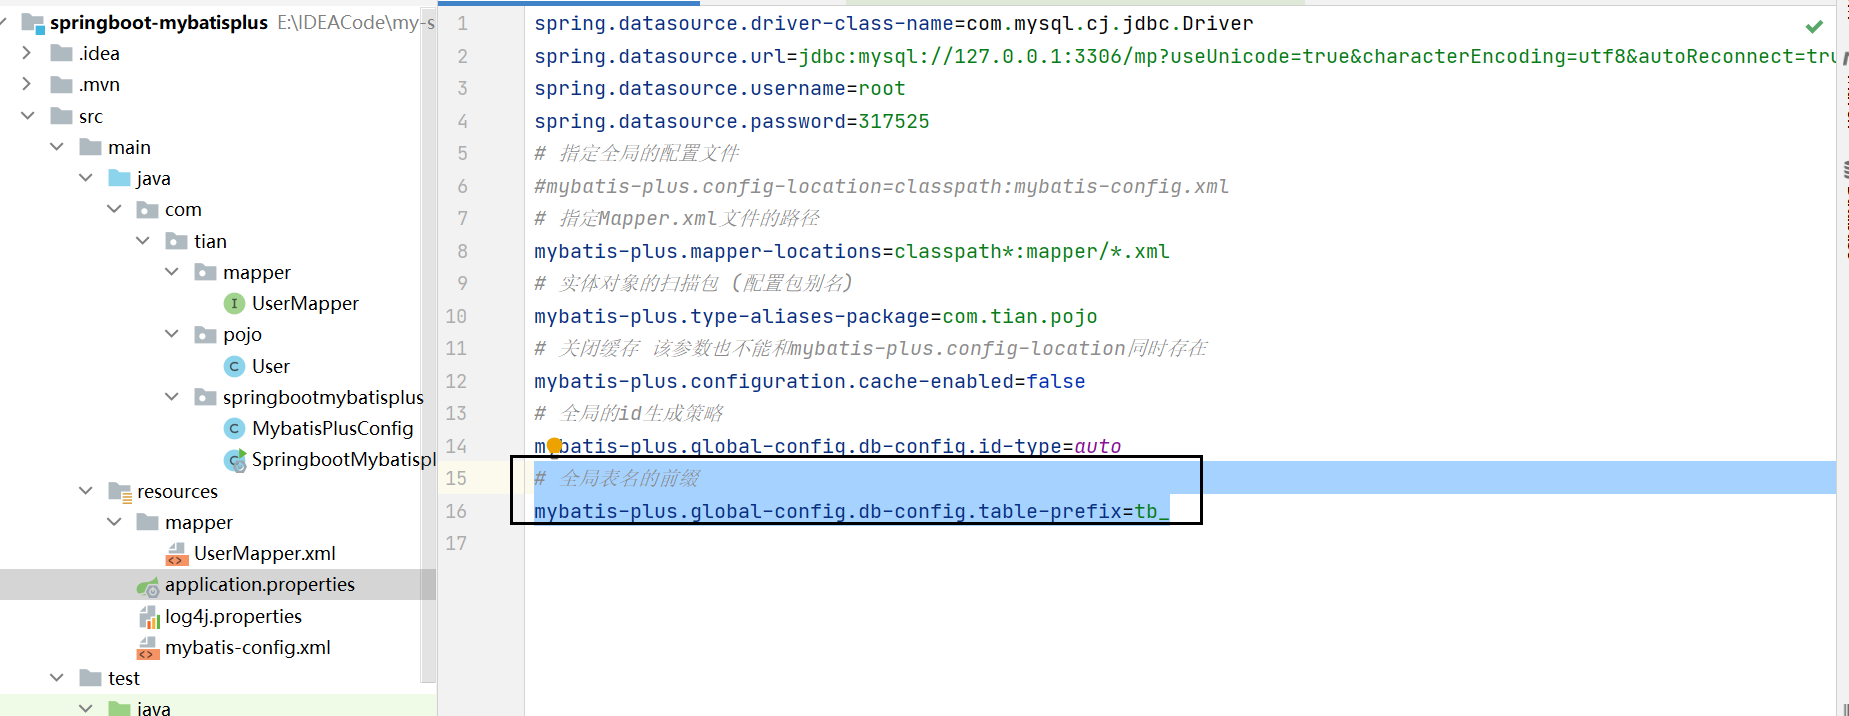1849x716 pixels.
Task: Collapse the mapper folder under resources
Action: coord(114,522)
